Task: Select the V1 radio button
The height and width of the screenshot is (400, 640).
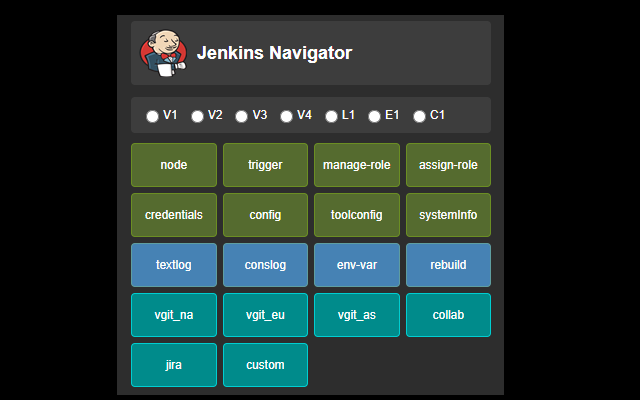Action: 152,116
